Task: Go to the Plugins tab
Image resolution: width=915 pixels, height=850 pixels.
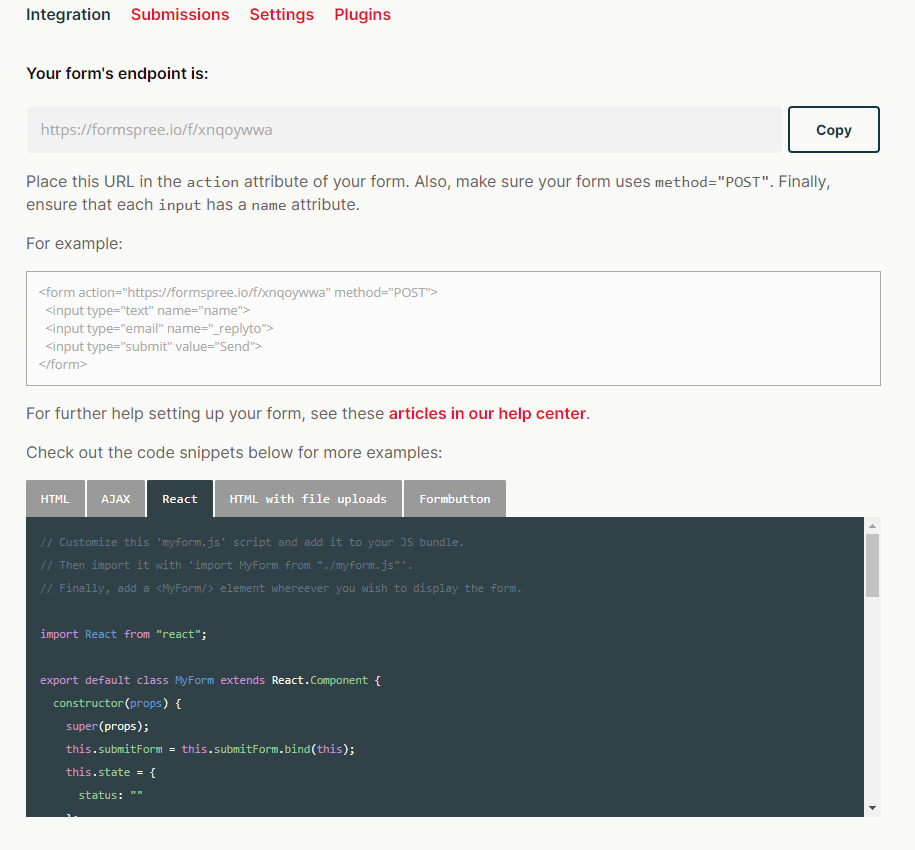Action: point(362,15)
